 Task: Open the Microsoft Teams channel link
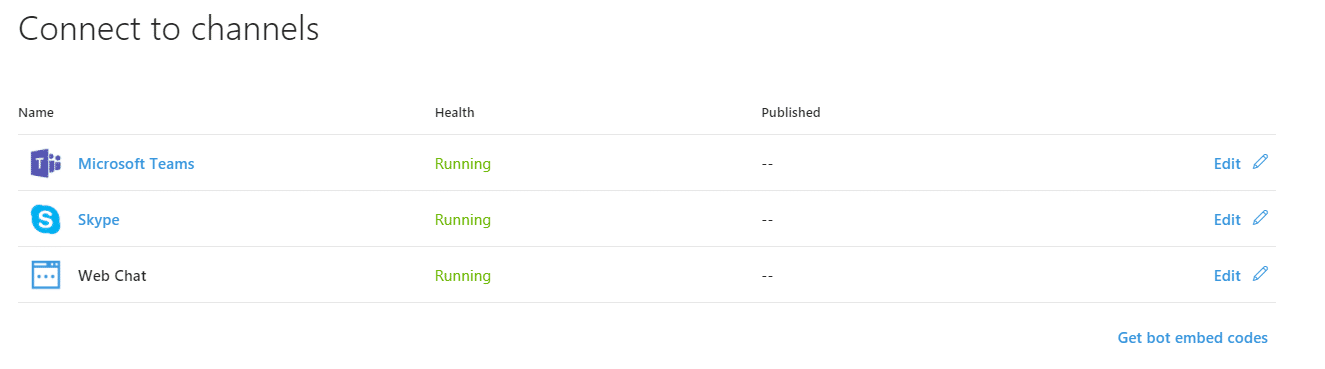(x=136, y=164)
